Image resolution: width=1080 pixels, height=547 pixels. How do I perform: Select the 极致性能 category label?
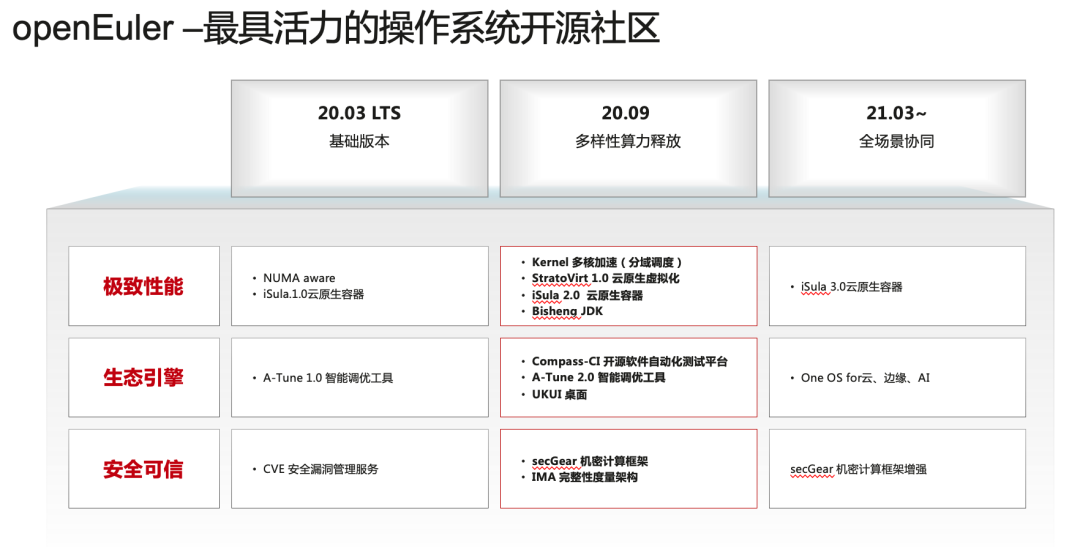pos(143,286)
